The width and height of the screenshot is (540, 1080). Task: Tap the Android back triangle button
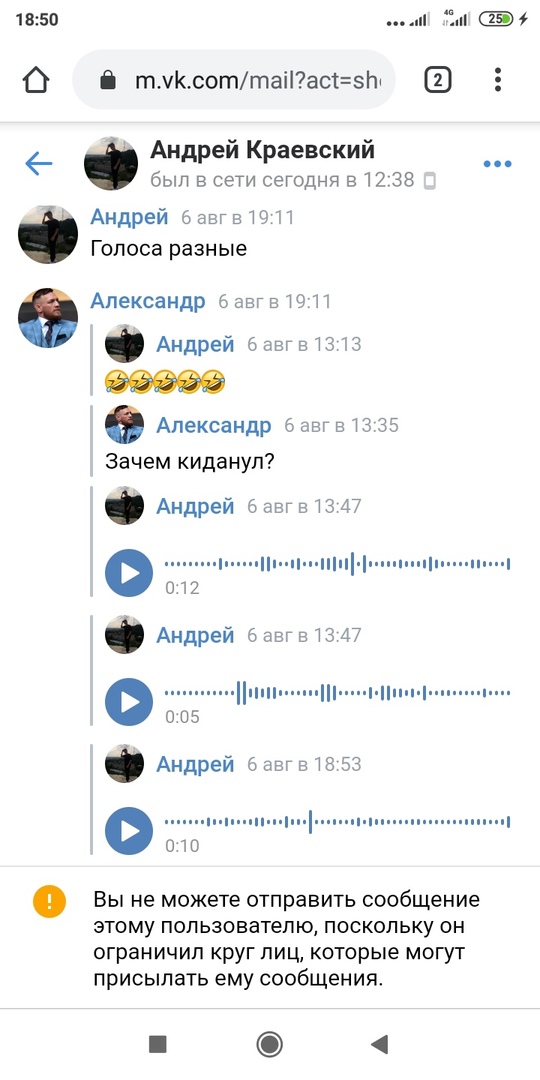click(380, 1044)
